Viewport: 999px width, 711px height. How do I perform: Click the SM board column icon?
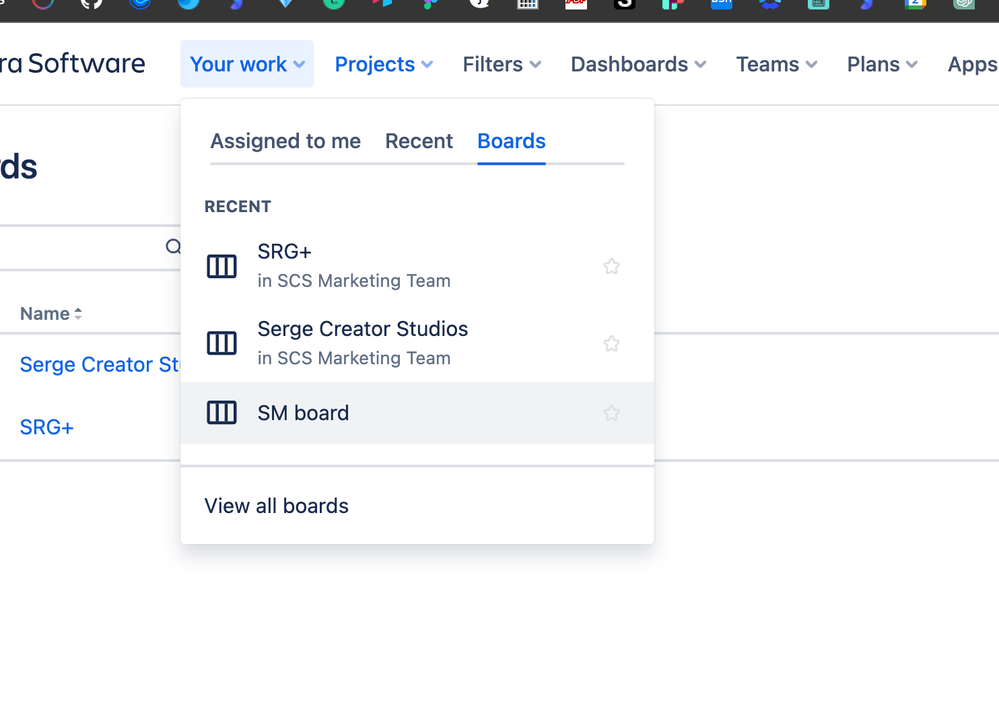pos(221,412)
